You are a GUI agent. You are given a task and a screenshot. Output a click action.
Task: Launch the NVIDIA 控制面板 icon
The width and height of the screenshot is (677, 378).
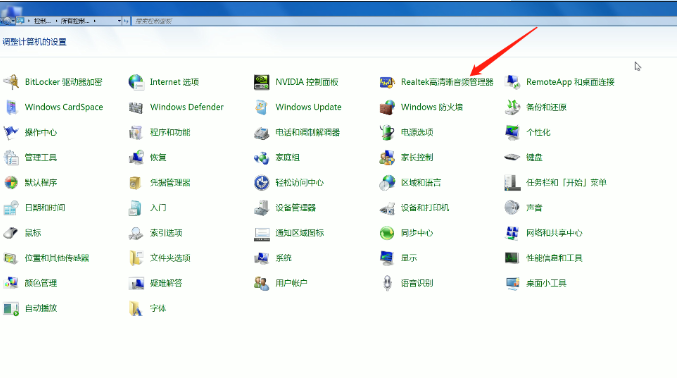pyautogui.click(x=261, y=82)
